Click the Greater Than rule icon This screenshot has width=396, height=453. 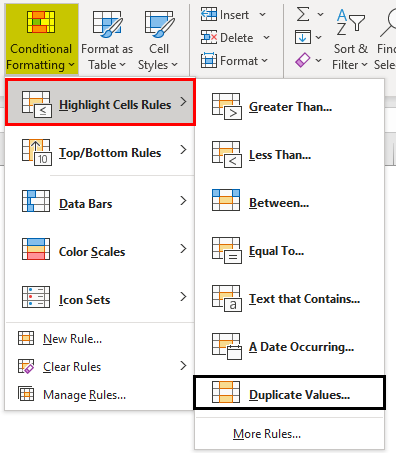click(x=227, y=106)
